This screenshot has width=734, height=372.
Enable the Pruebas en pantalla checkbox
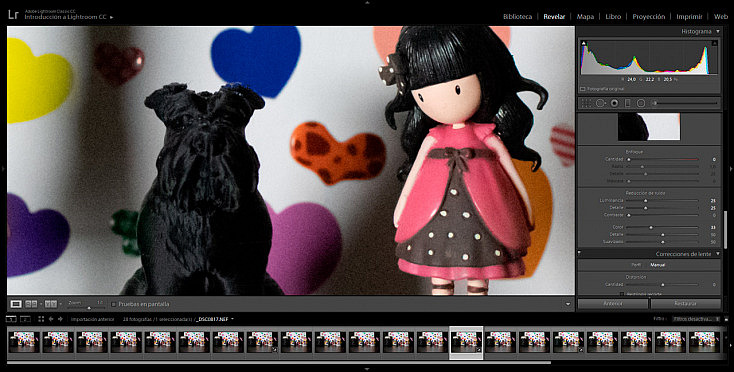tap(114, 304)
